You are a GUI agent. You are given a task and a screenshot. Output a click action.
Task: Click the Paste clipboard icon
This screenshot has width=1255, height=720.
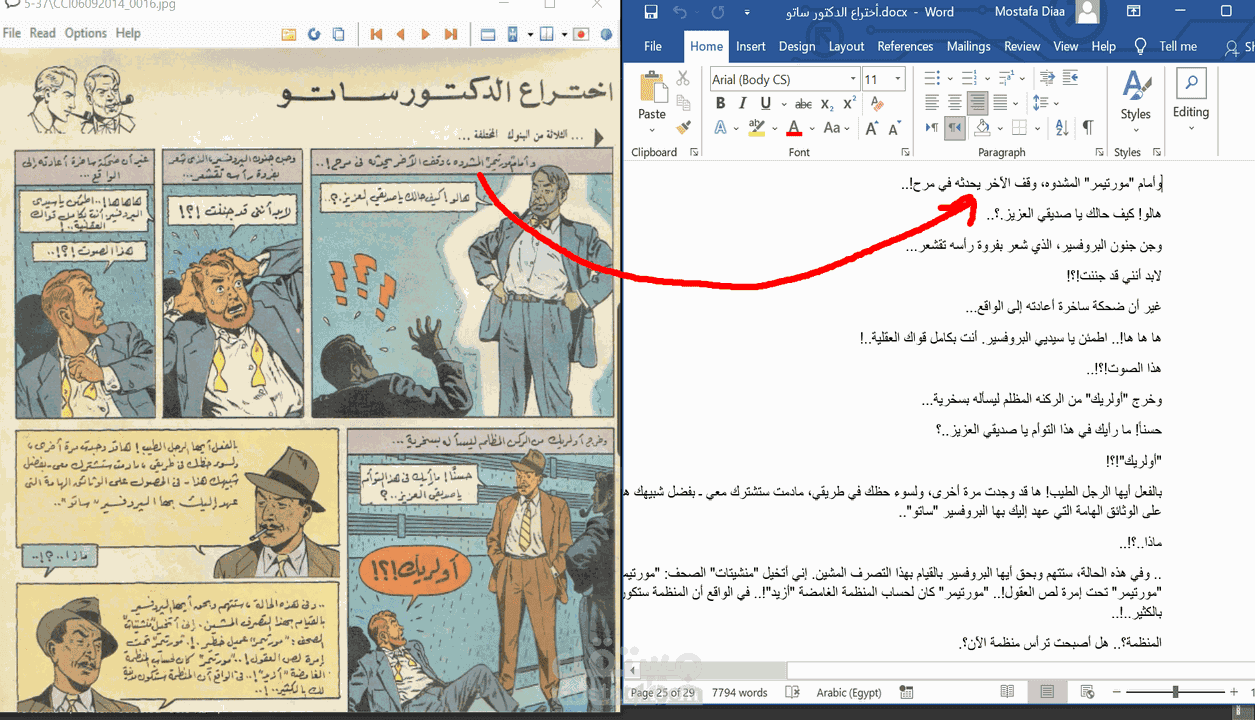click(652, 87)
